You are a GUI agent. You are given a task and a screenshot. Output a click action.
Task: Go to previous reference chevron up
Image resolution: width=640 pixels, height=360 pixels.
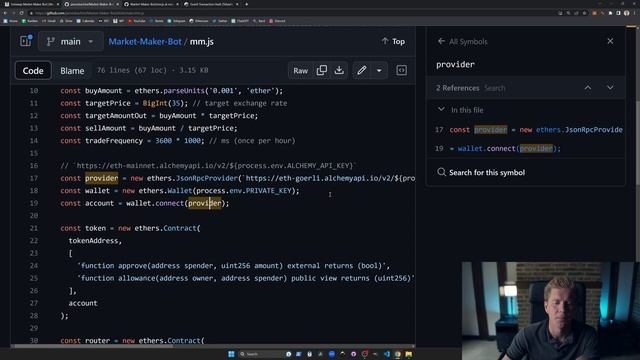(x=588, y=87)
